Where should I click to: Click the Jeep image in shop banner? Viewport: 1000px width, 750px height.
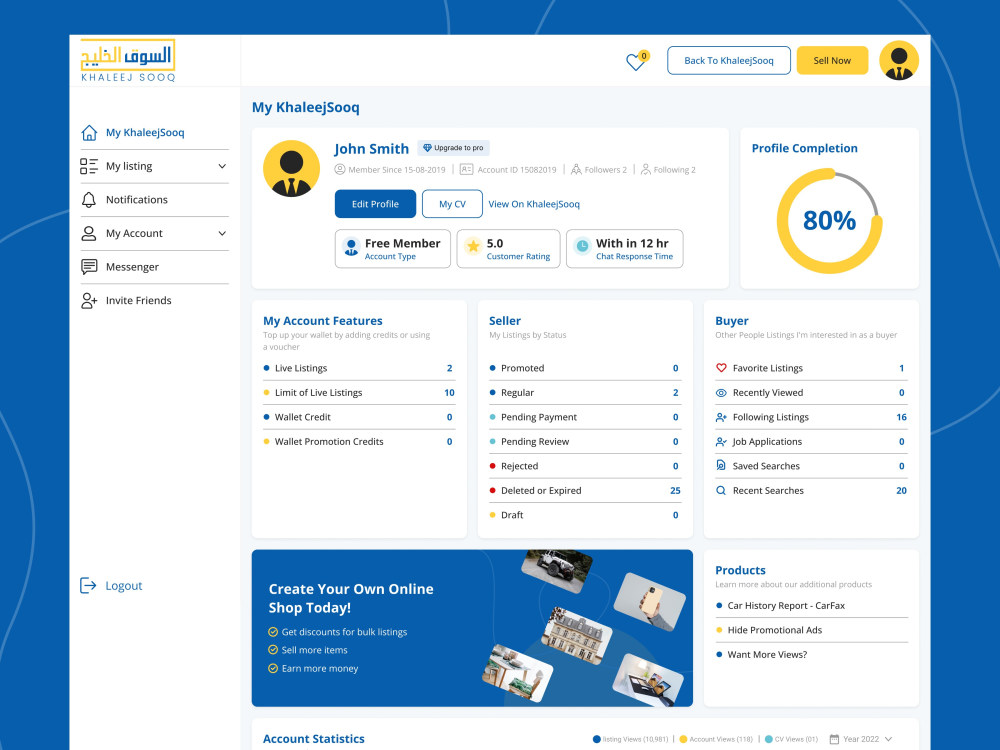557,568
